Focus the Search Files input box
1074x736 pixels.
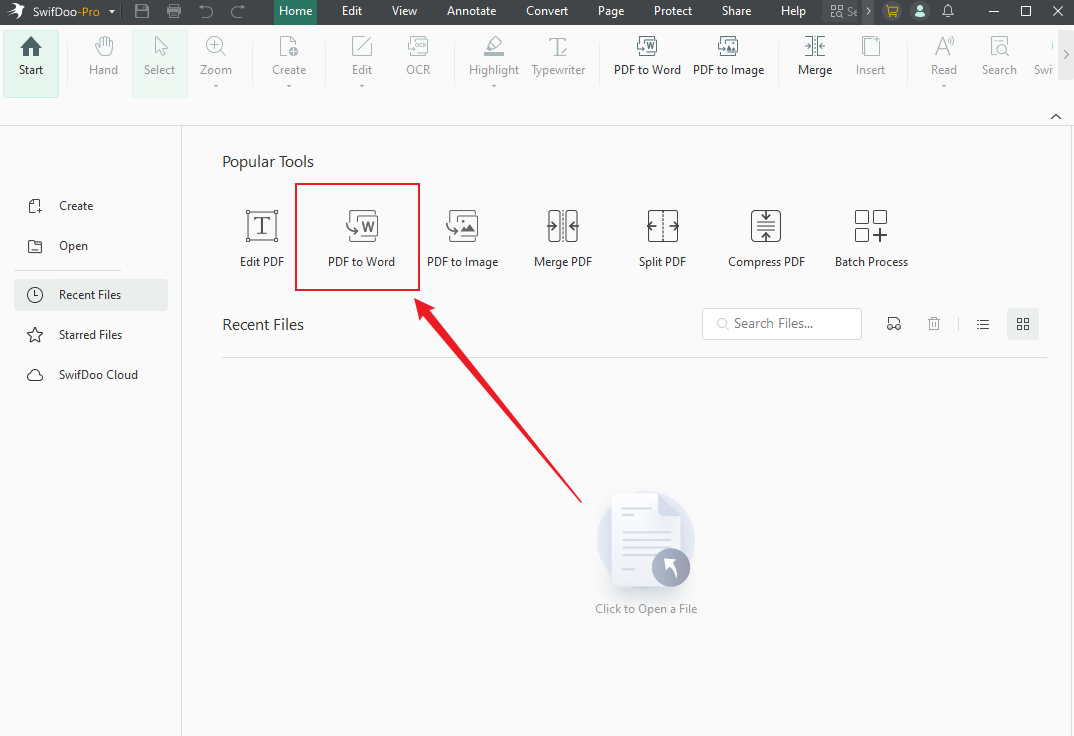782,324
